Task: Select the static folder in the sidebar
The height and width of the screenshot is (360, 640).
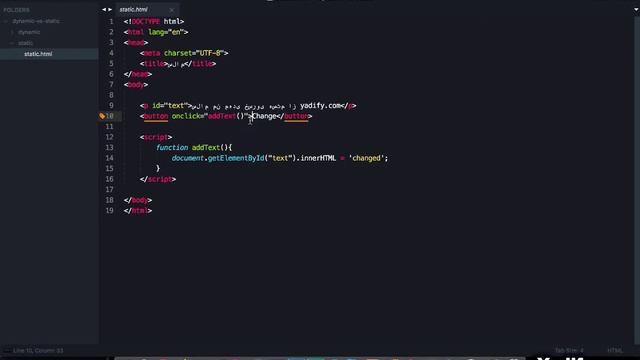Action: [25, 43]
